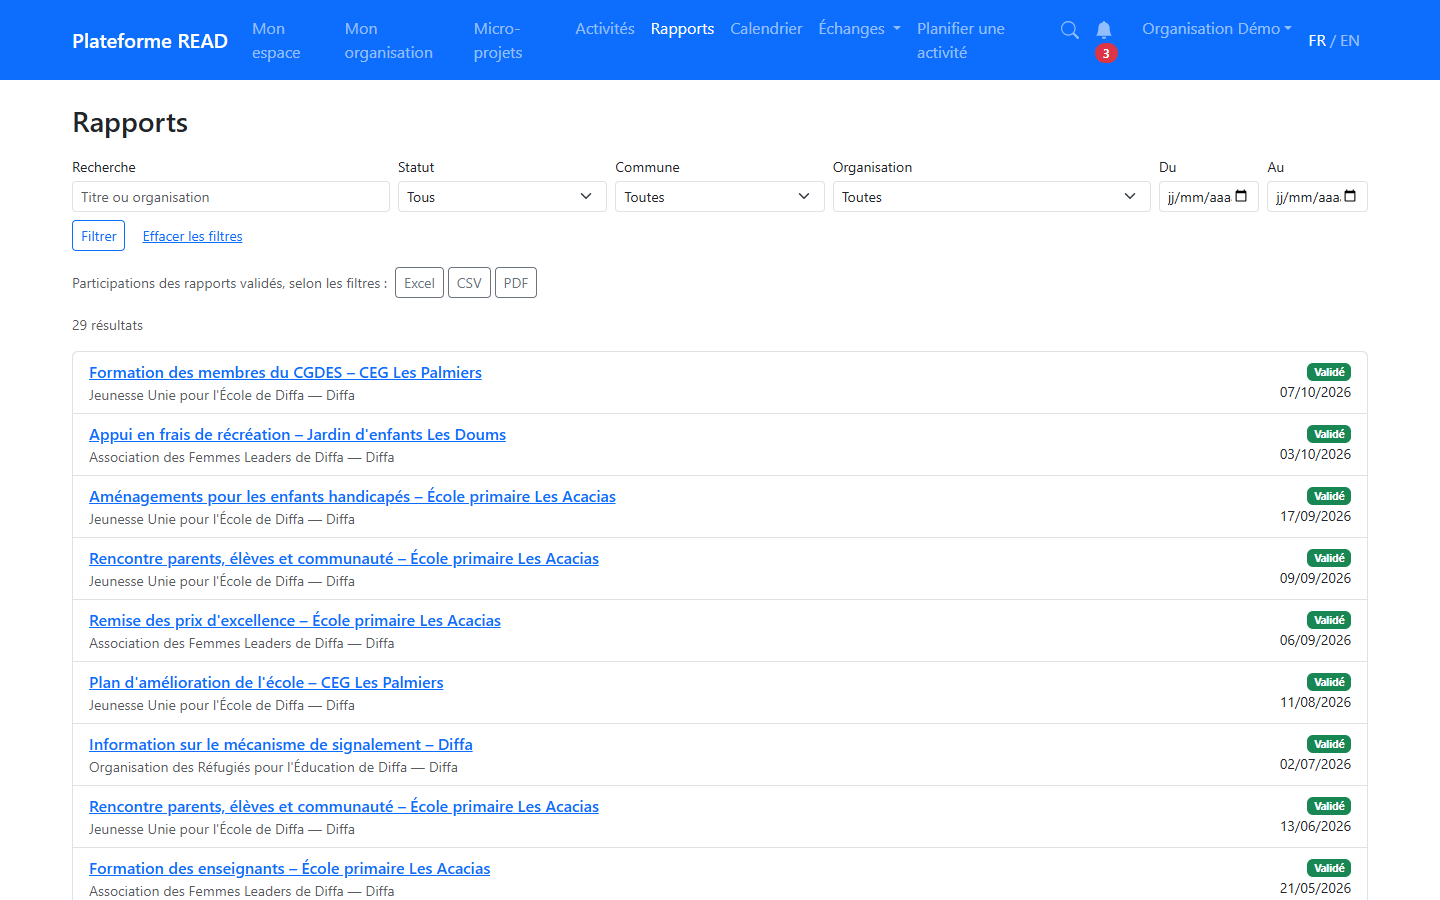Switch the language to EN

coord(1350,41)
